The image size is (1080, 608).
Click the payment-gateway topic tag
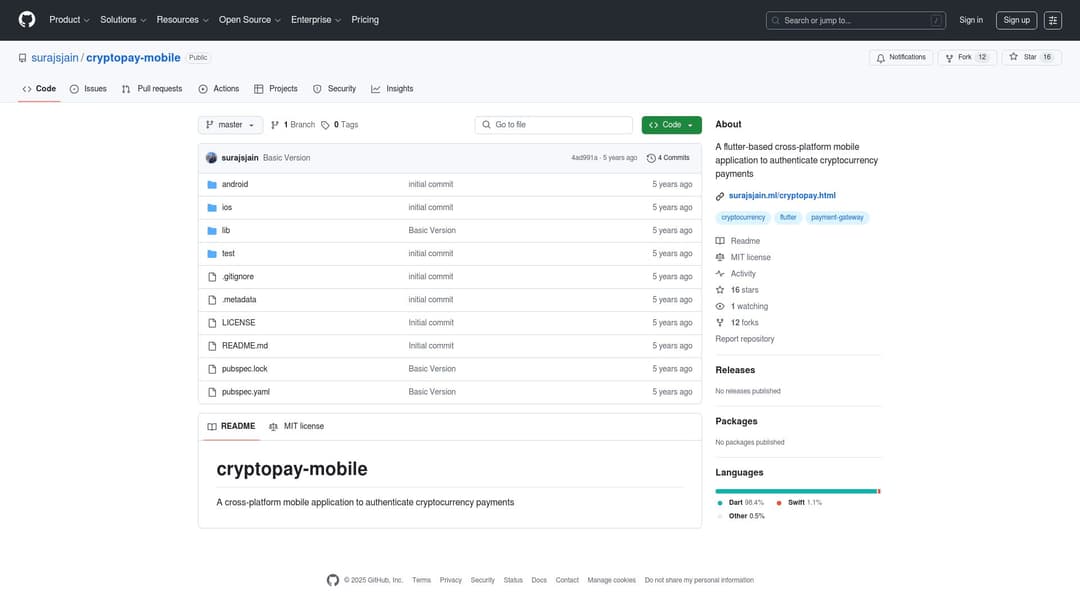click(x=837, y=218)
